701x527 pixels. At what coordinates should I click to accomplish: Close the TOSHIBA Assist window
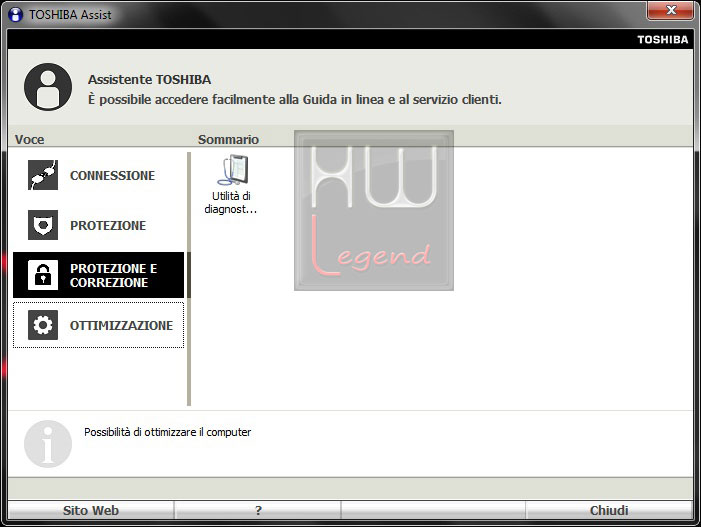click(670, 10)
